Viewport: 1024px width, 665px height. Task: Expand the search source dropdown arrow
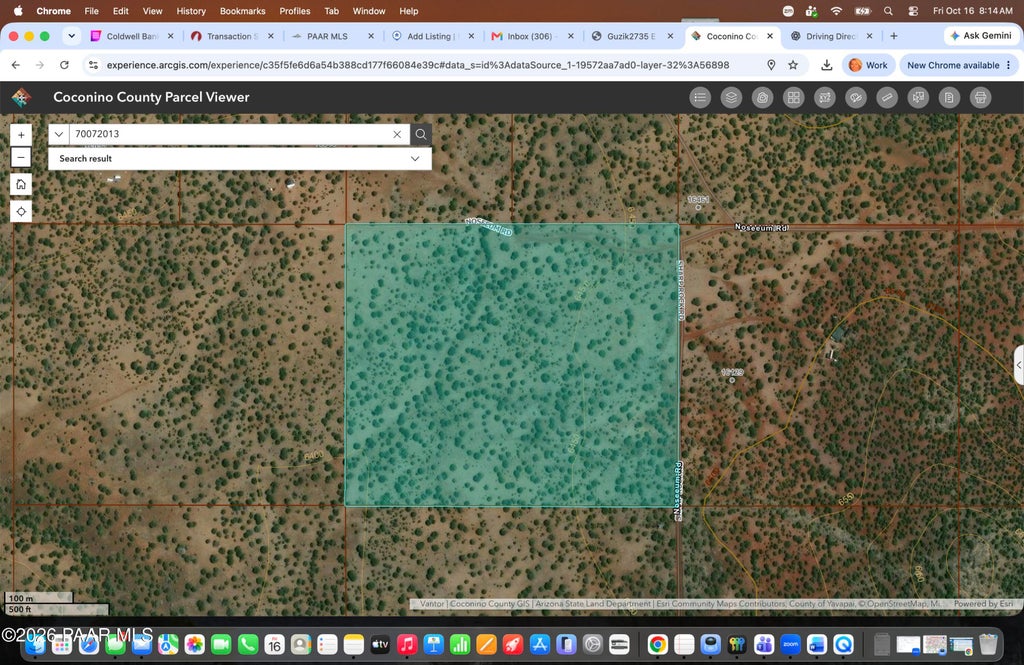[59, 134]
